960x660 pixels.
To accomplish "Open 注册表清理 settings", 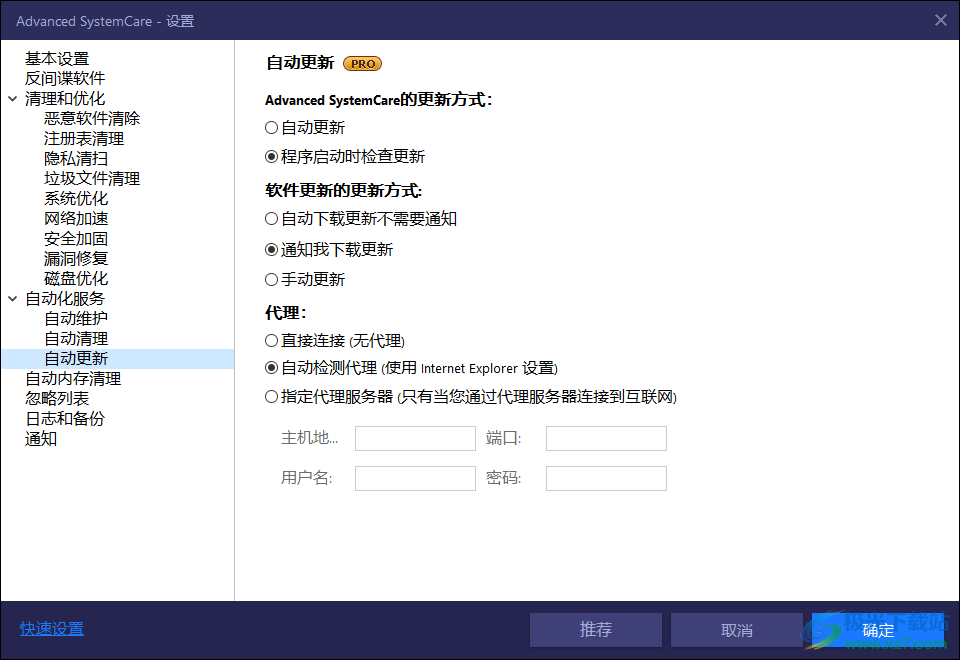I will click(84, 139).
